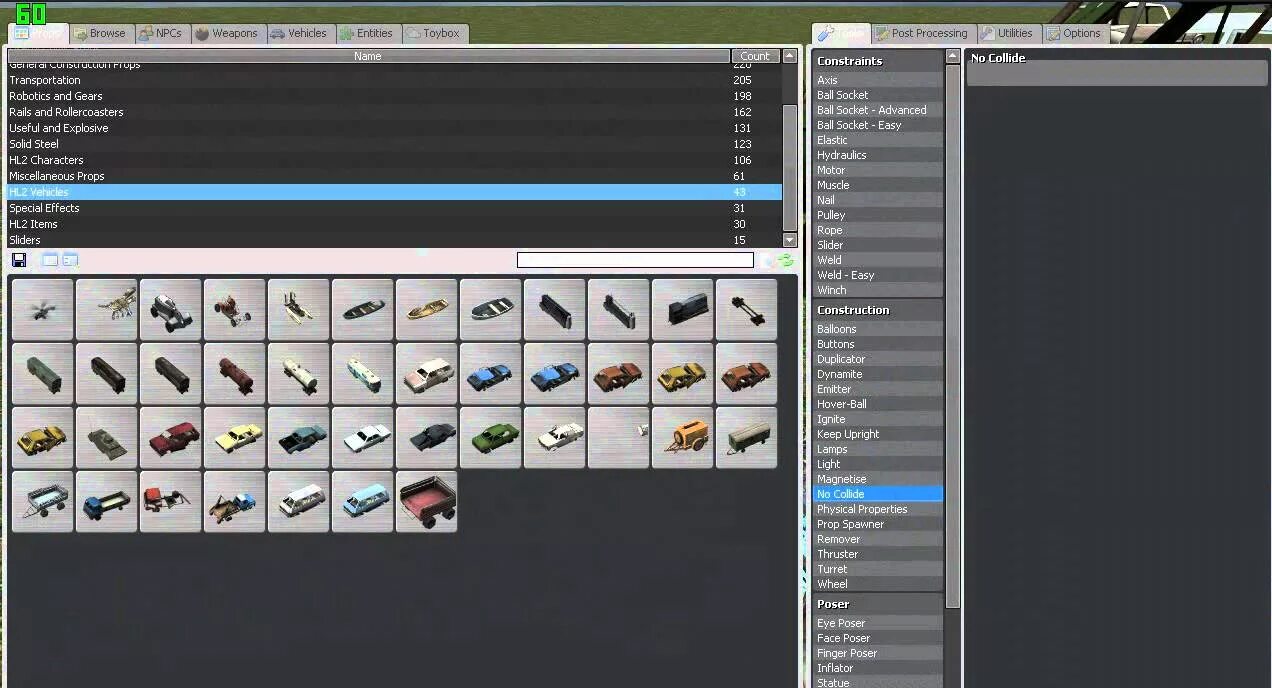Choose the Thruster tool
Screen dimensions: 1272x688
click(878, 554)
